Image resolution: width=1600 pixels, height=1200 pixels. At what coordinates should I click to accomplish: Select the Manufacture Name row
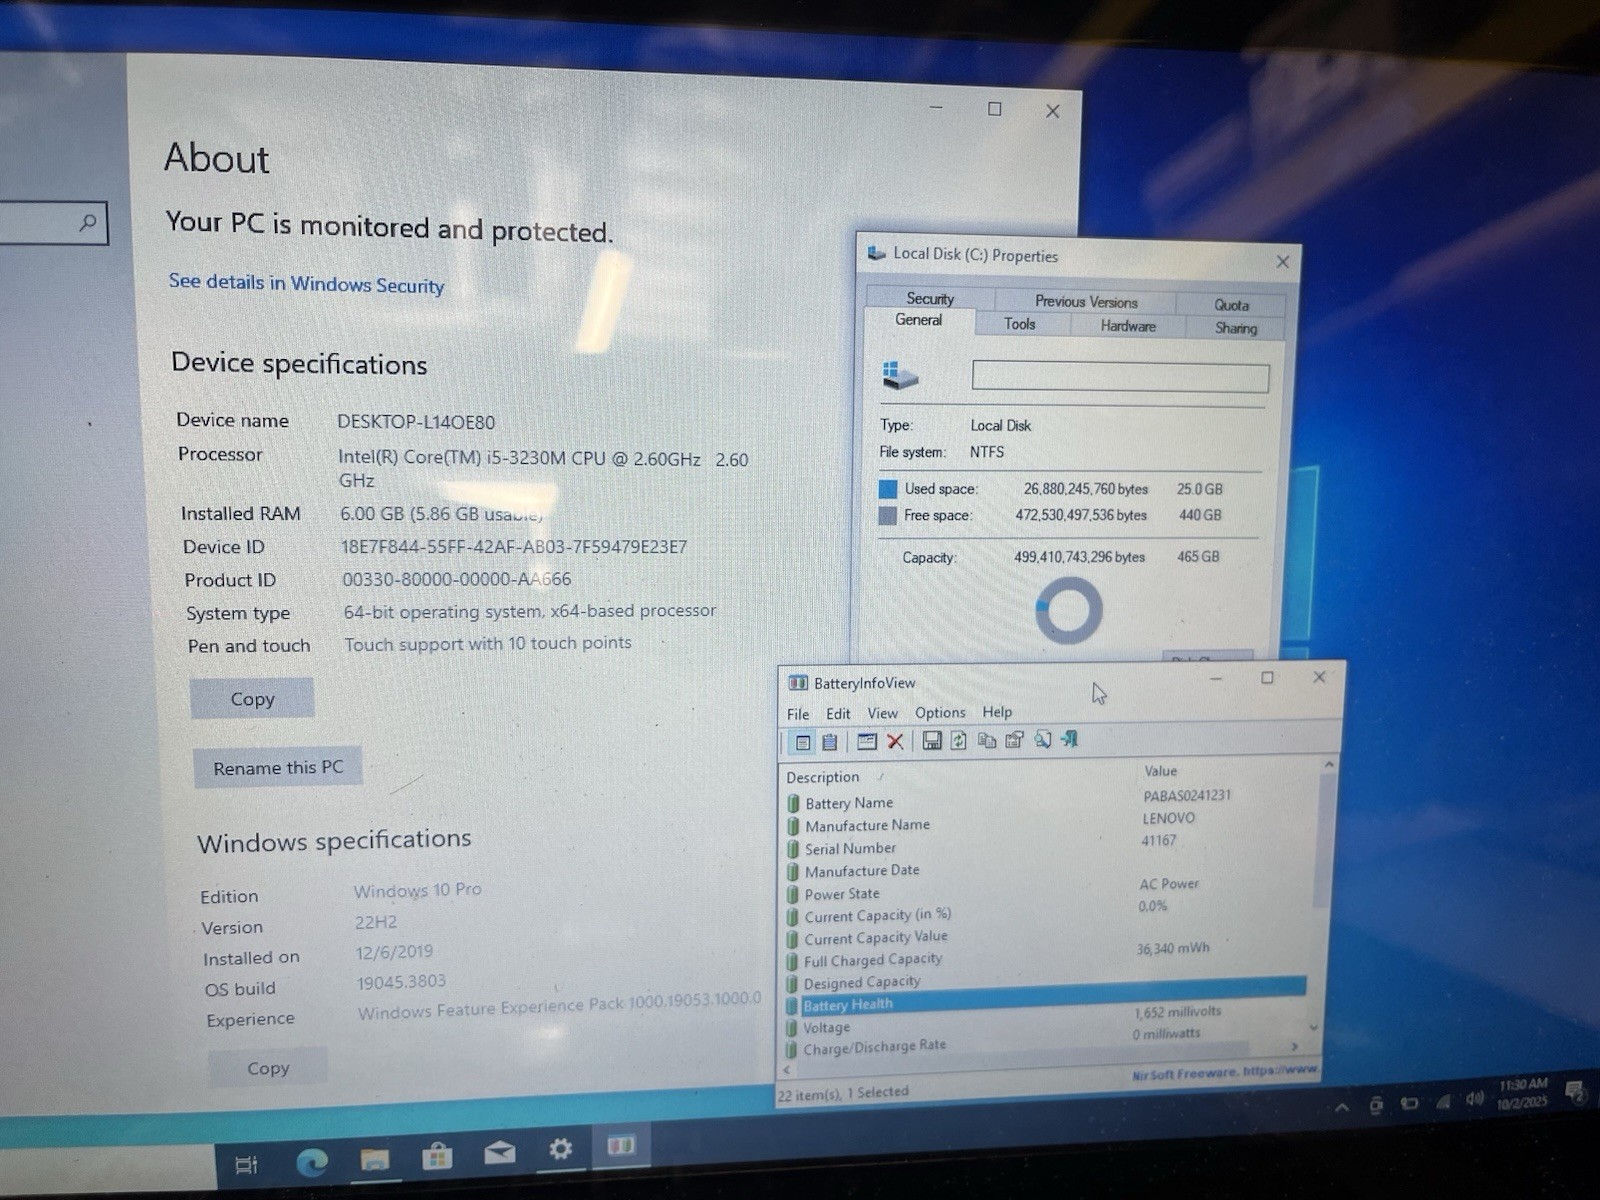point(1045,823)
